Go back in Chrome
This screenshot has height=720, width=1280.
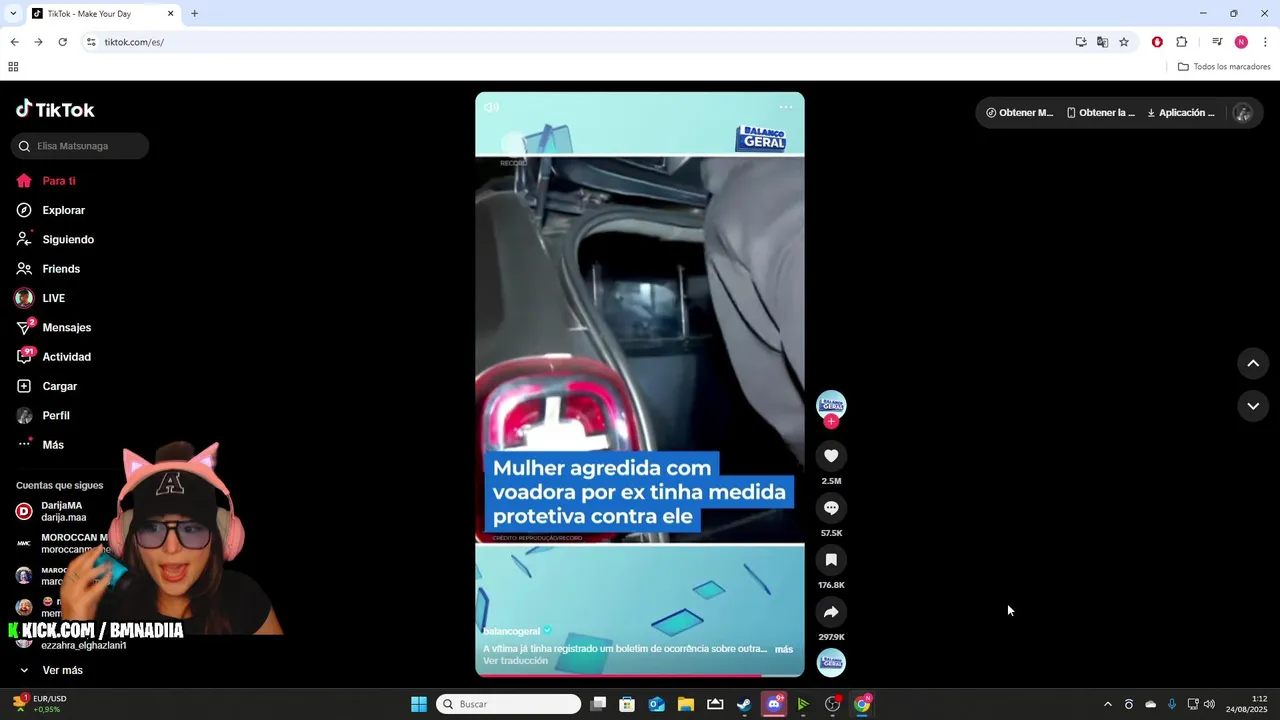(14, 42)
